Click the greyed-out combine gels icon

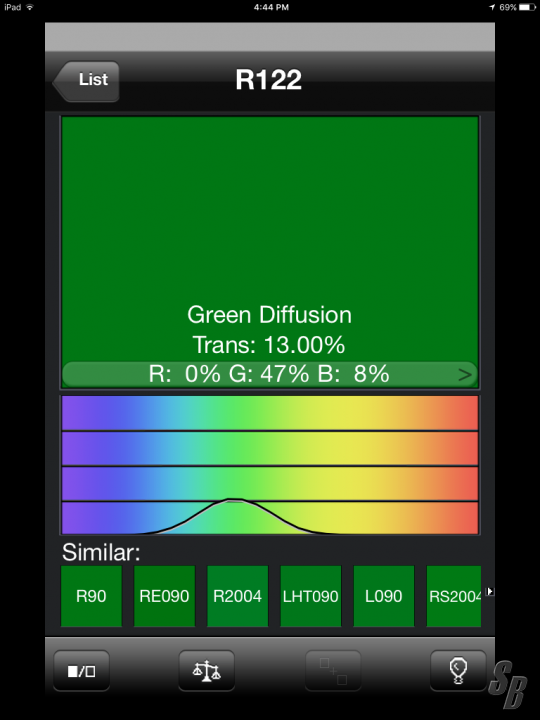point(333,671)
